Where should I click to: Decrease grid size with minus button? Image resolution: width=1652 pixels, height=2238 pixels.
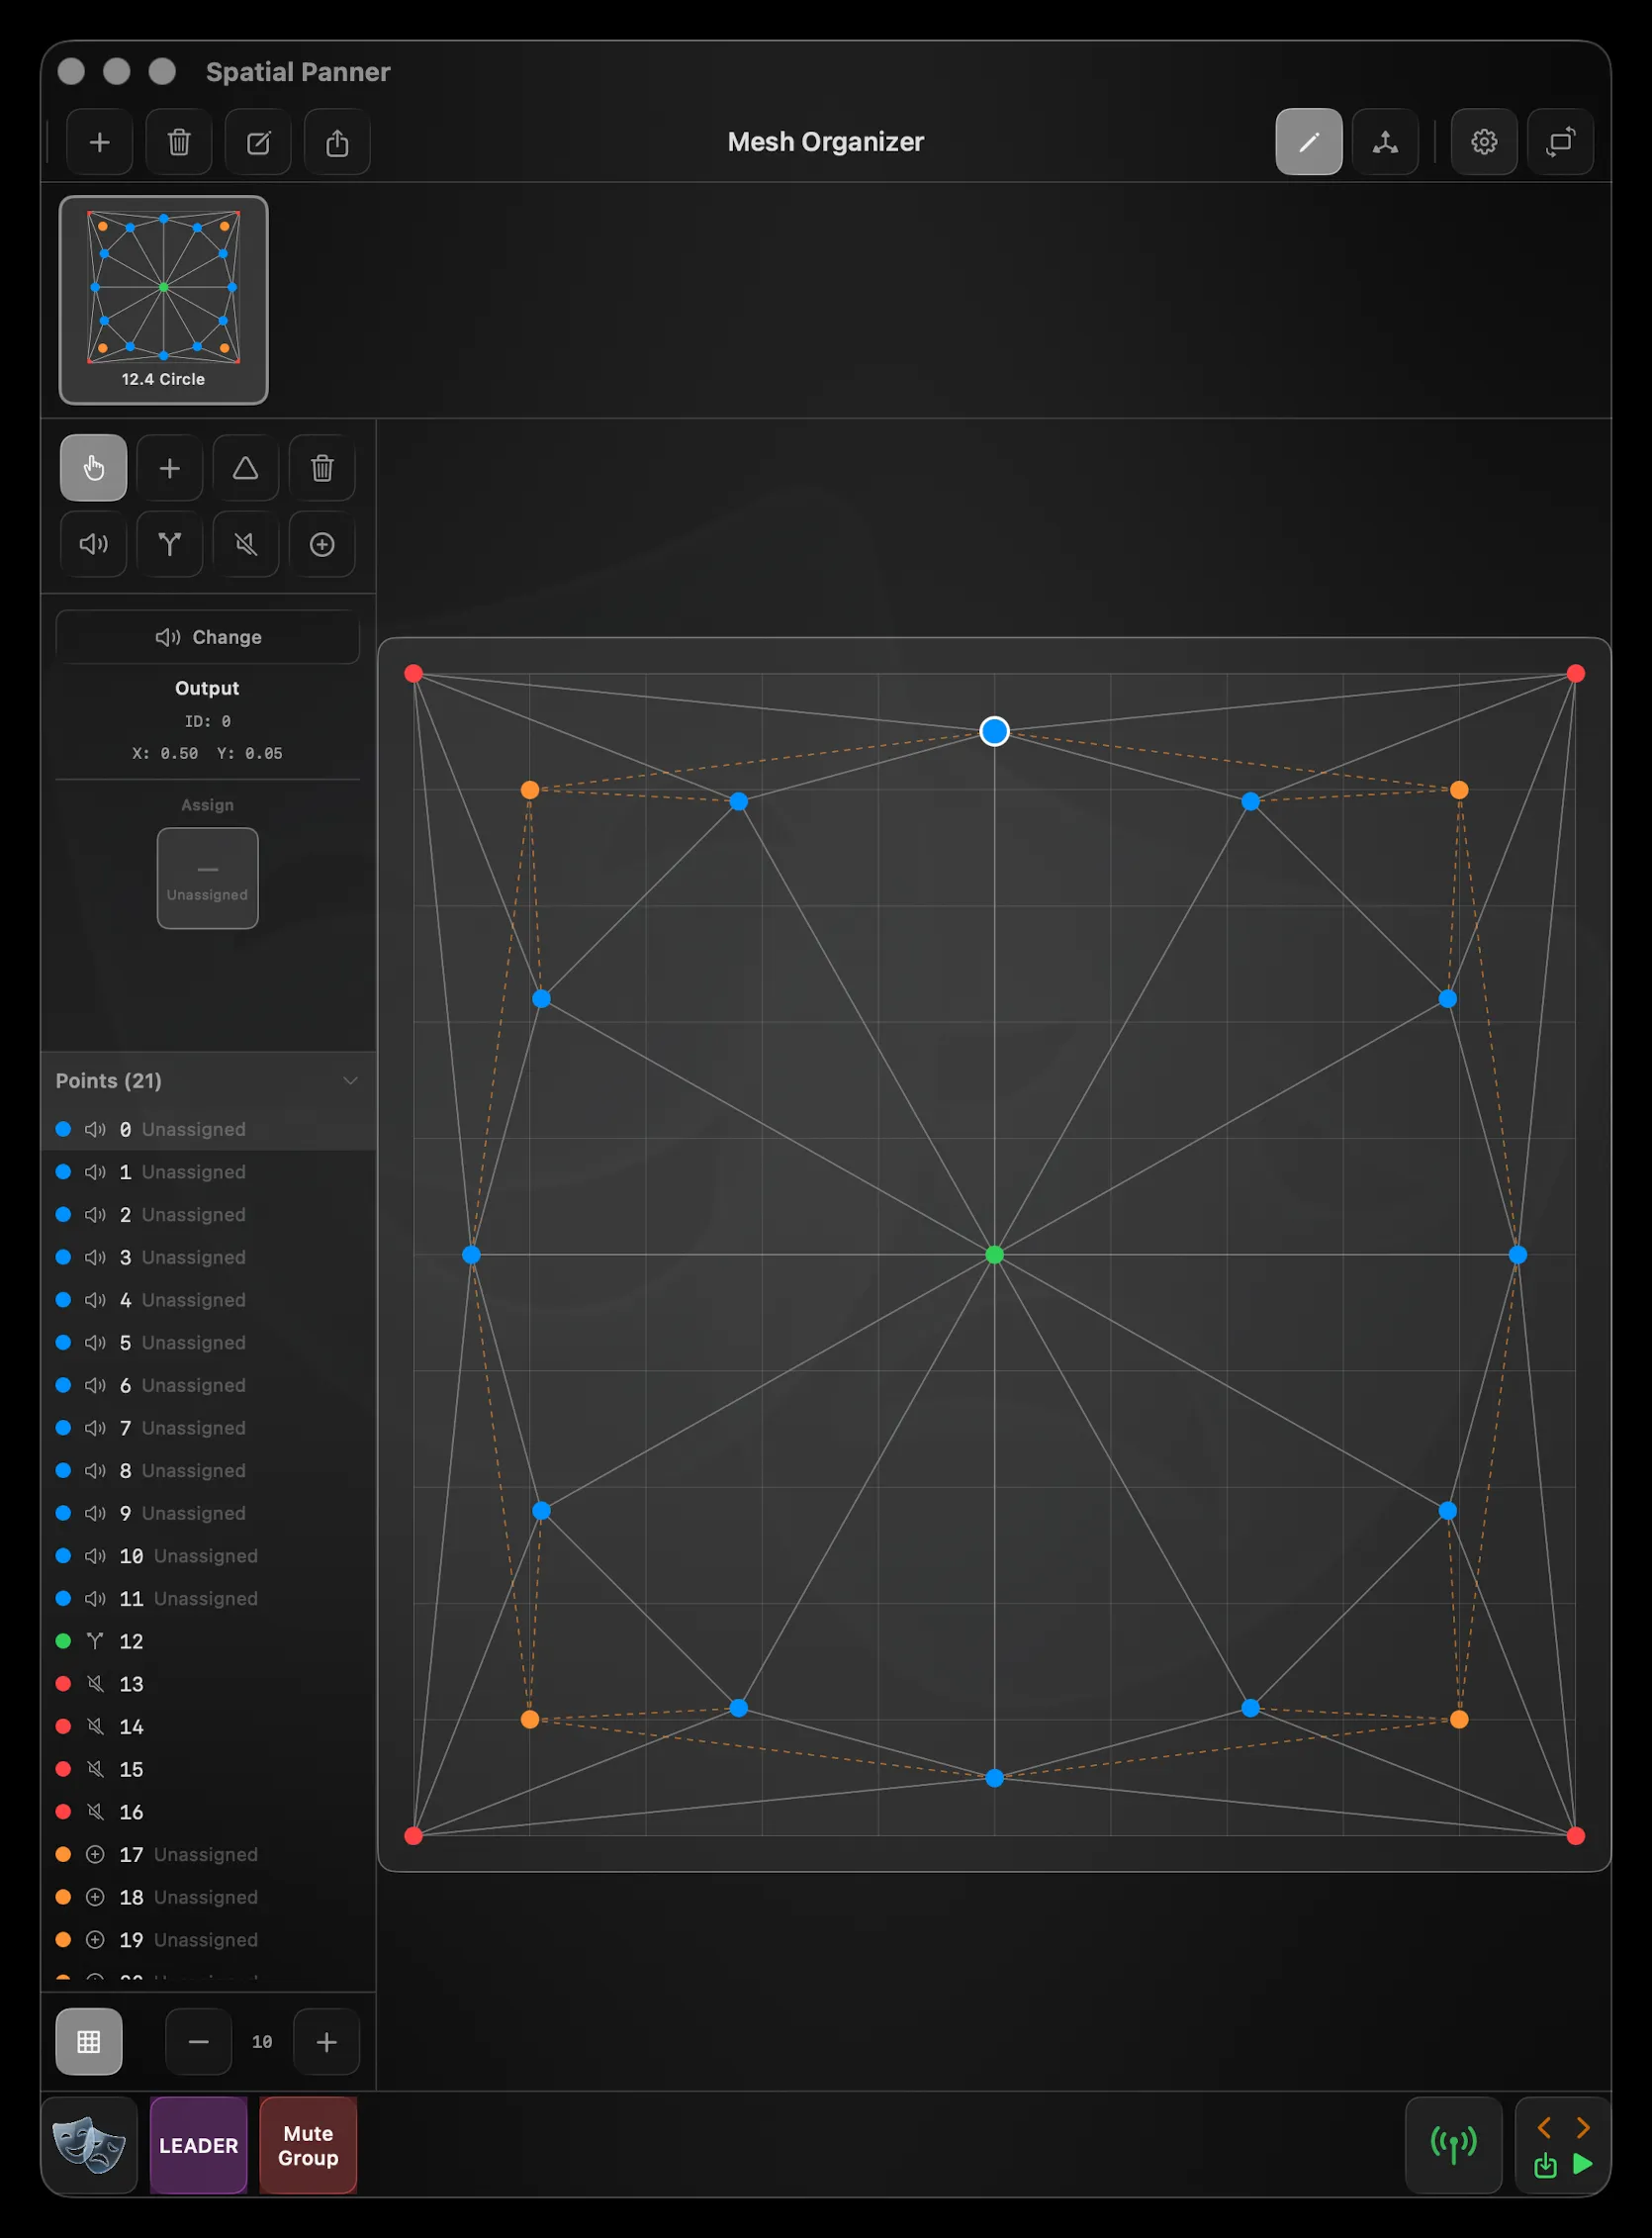198,2042
